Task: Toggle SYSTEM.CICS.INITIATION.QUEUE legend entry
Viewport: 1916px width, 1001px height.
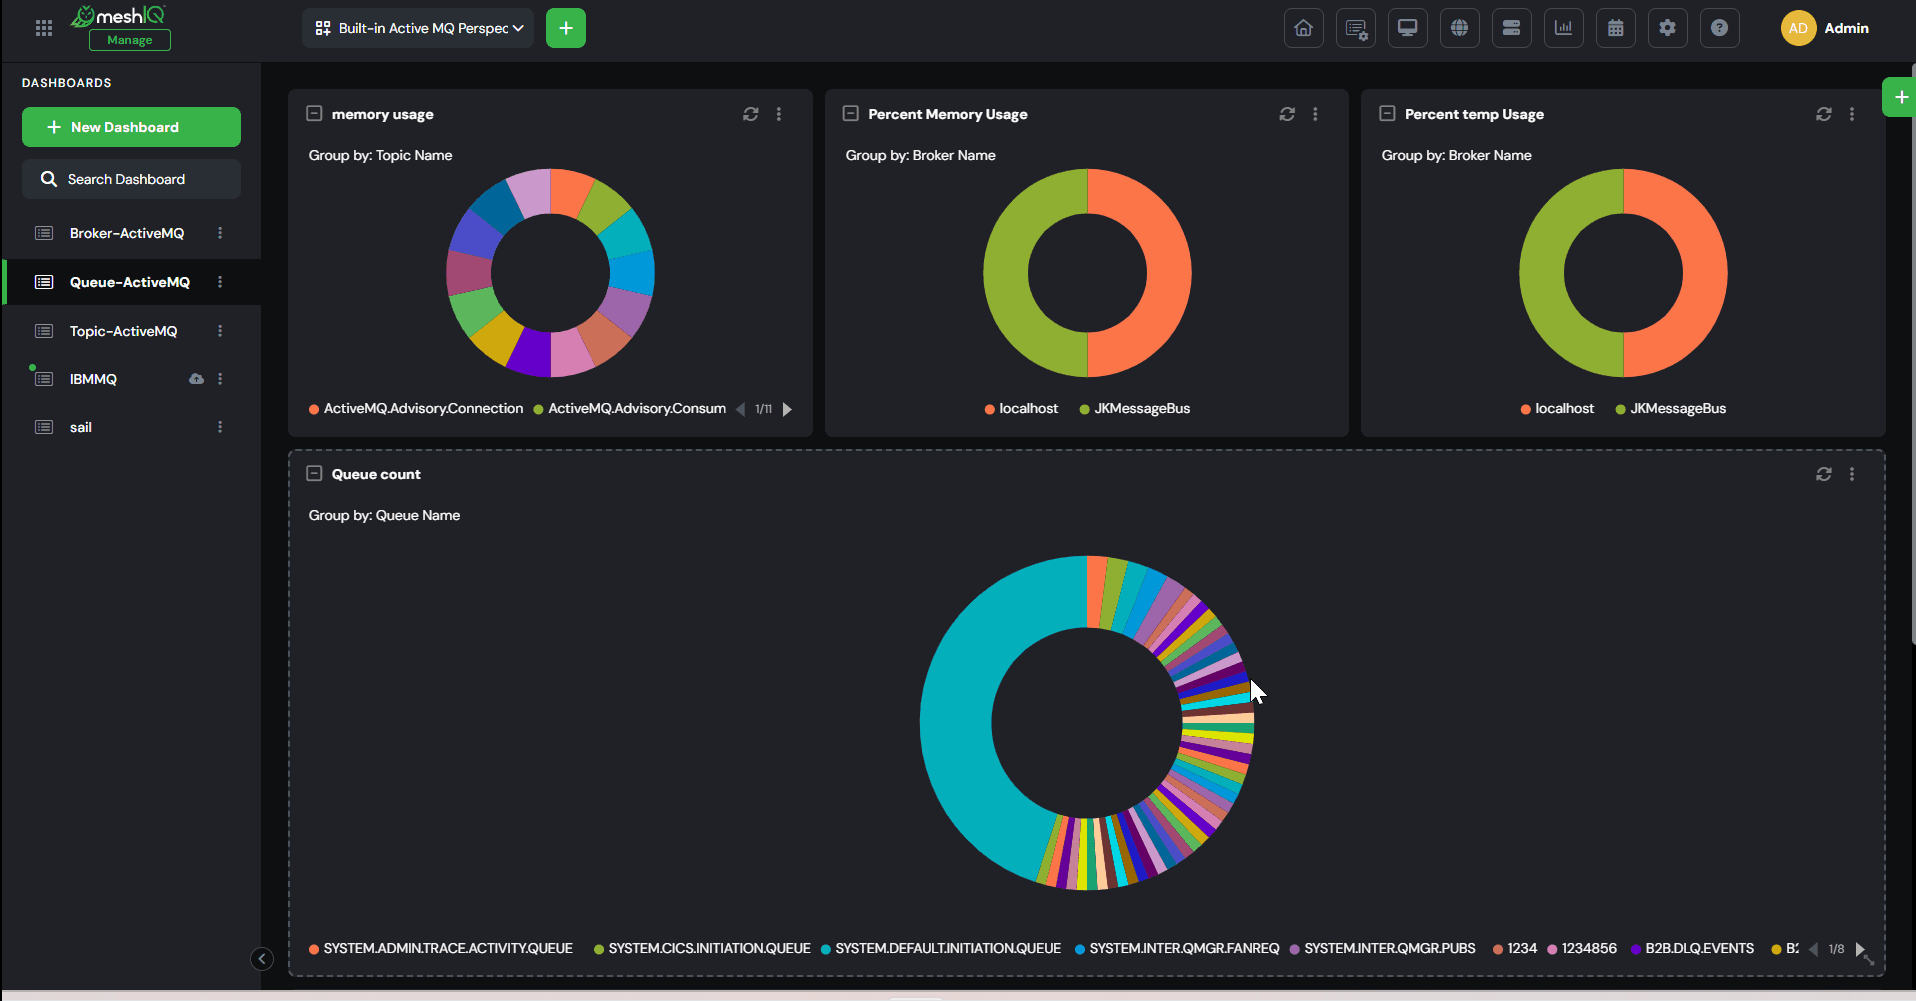Action: 702,948
